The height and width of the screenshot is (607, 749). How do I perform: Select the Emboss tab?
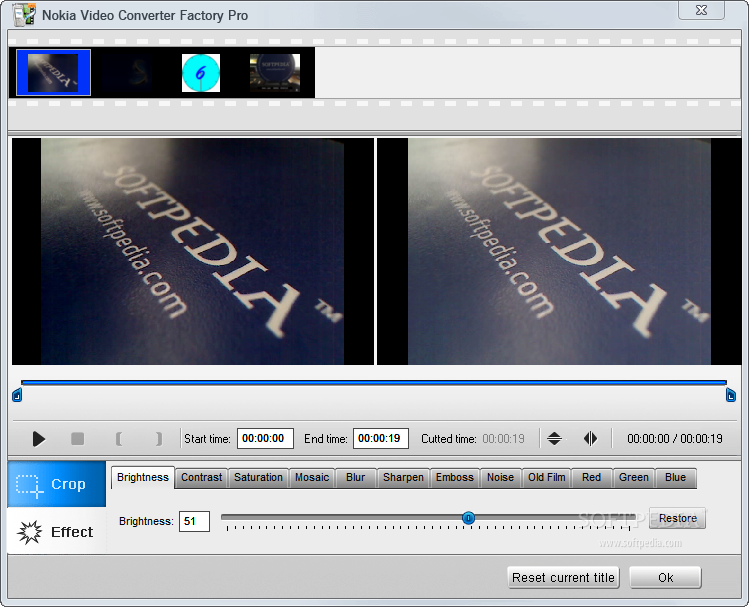click(455, 478)
